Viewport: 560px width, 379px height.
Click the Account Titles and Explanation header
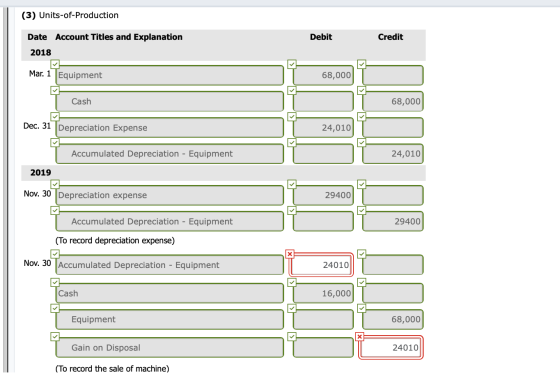coord(119,37)
